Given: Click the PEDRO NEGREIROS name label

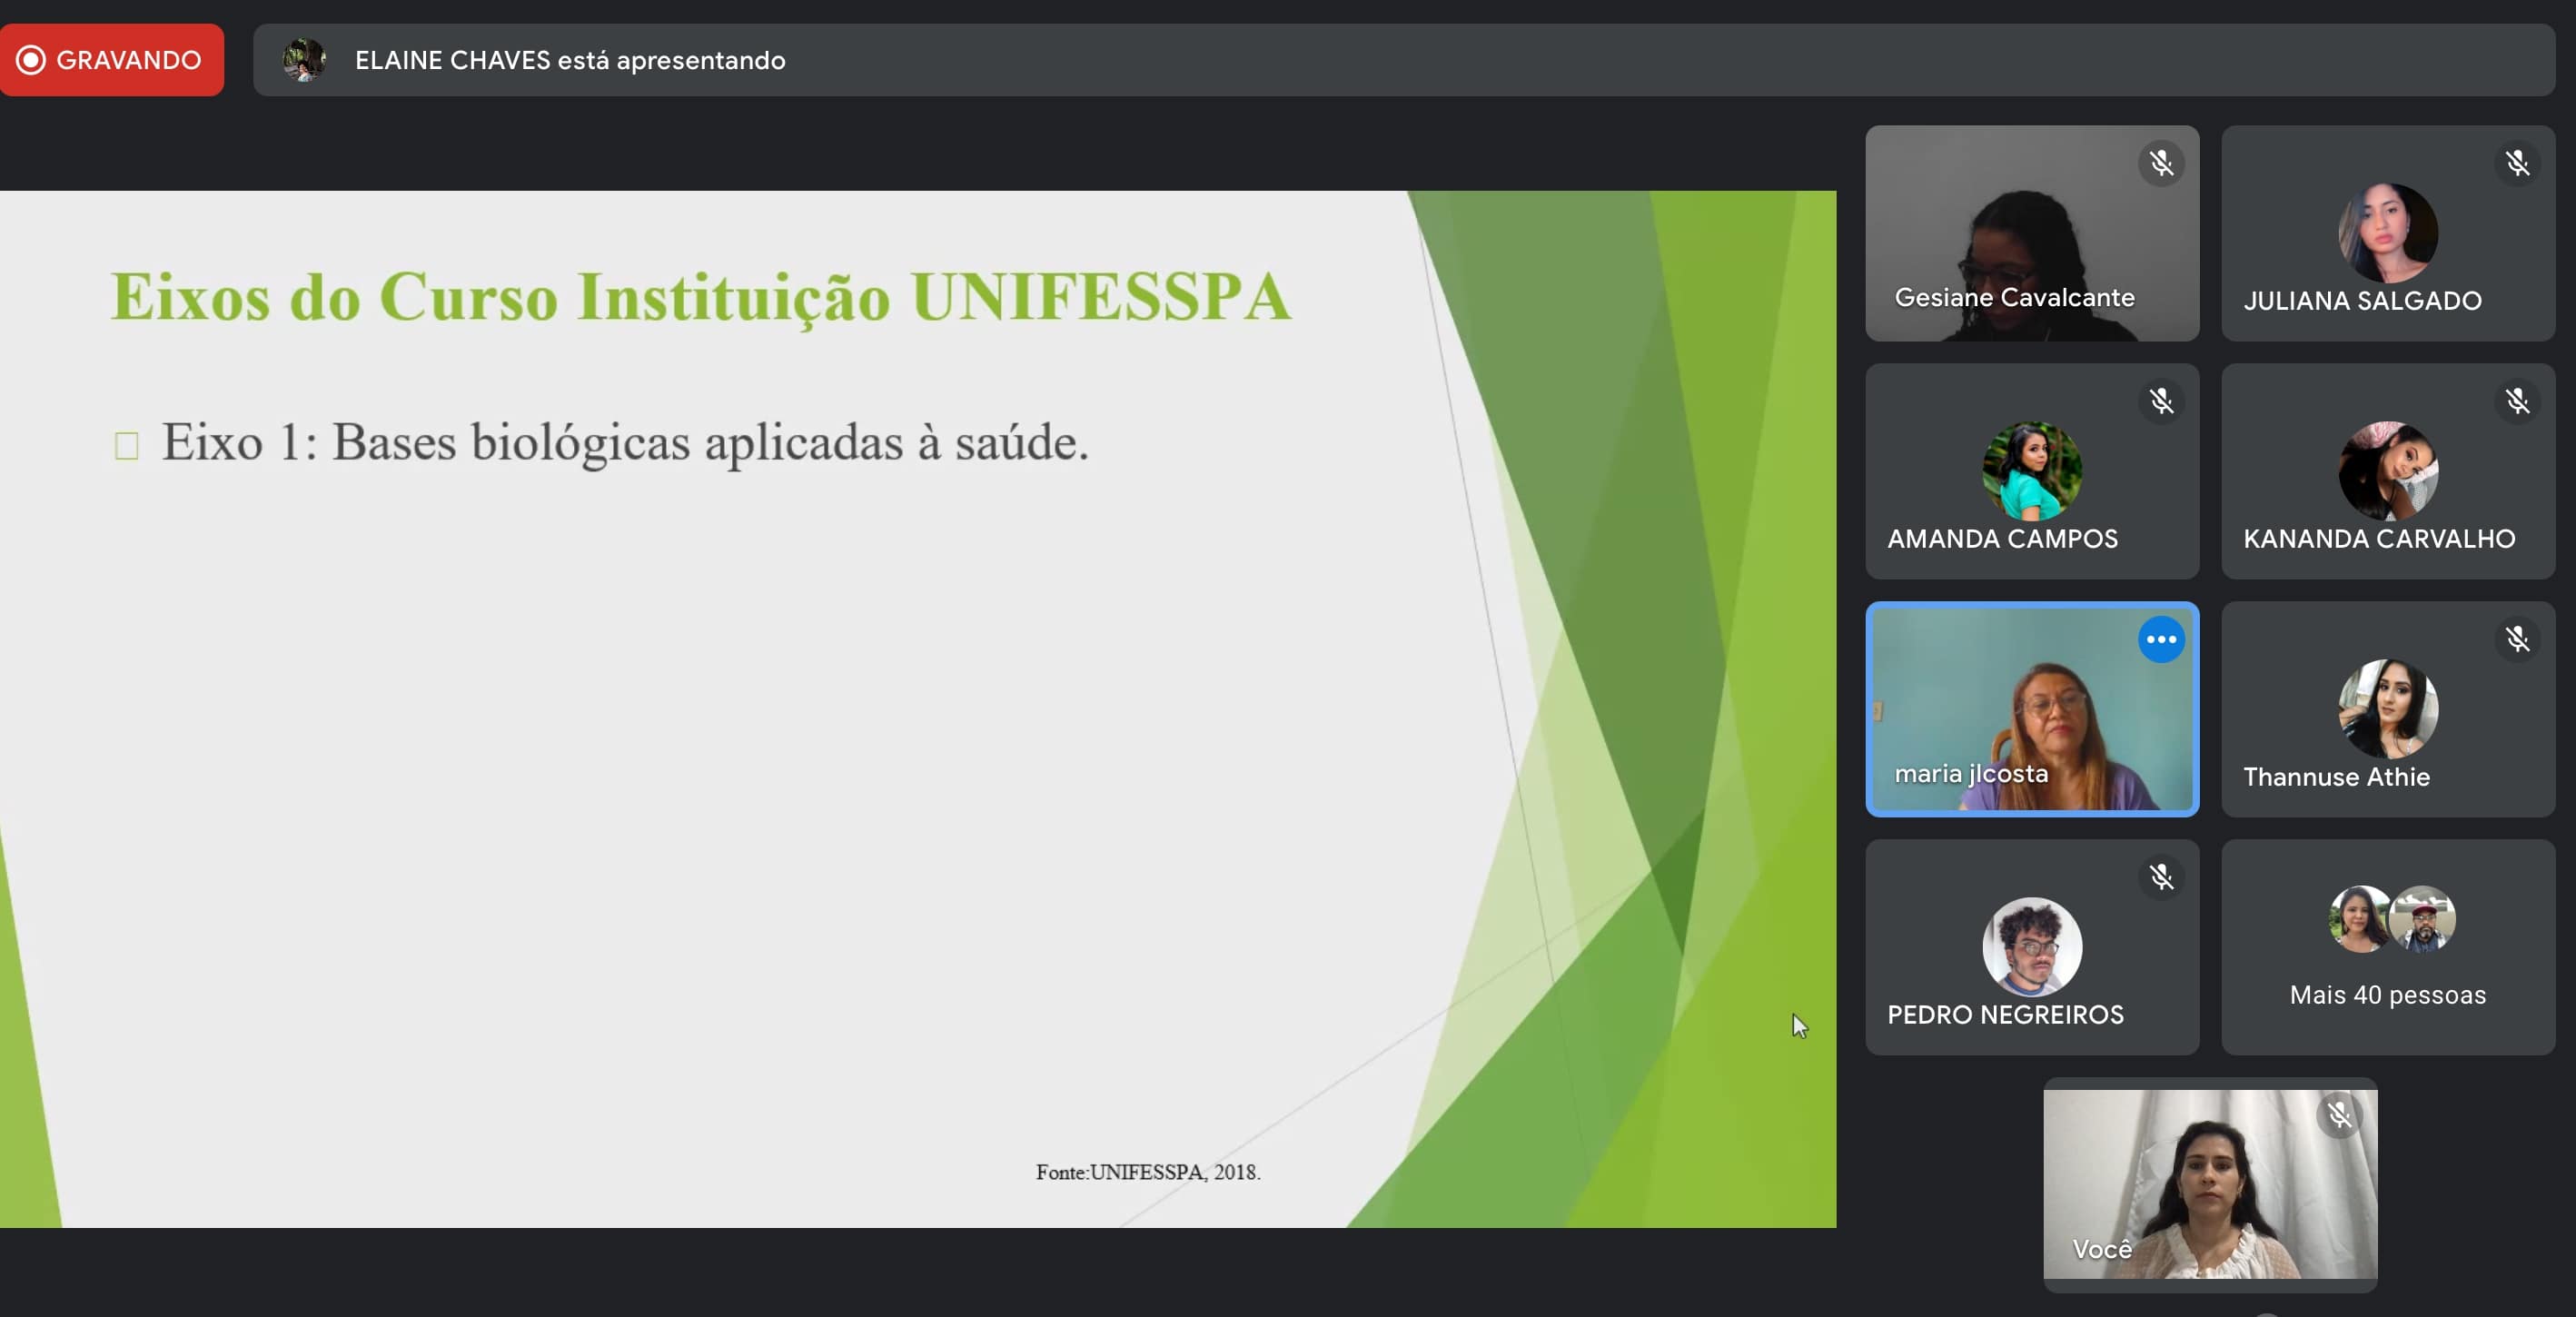Looking at the screenshot, I should 2005,1014.
